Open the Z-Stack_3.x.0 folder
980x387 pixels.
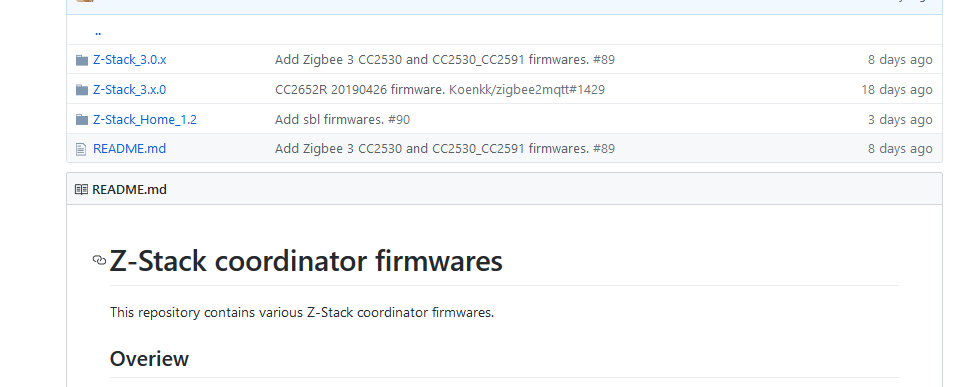coord(129,89)
